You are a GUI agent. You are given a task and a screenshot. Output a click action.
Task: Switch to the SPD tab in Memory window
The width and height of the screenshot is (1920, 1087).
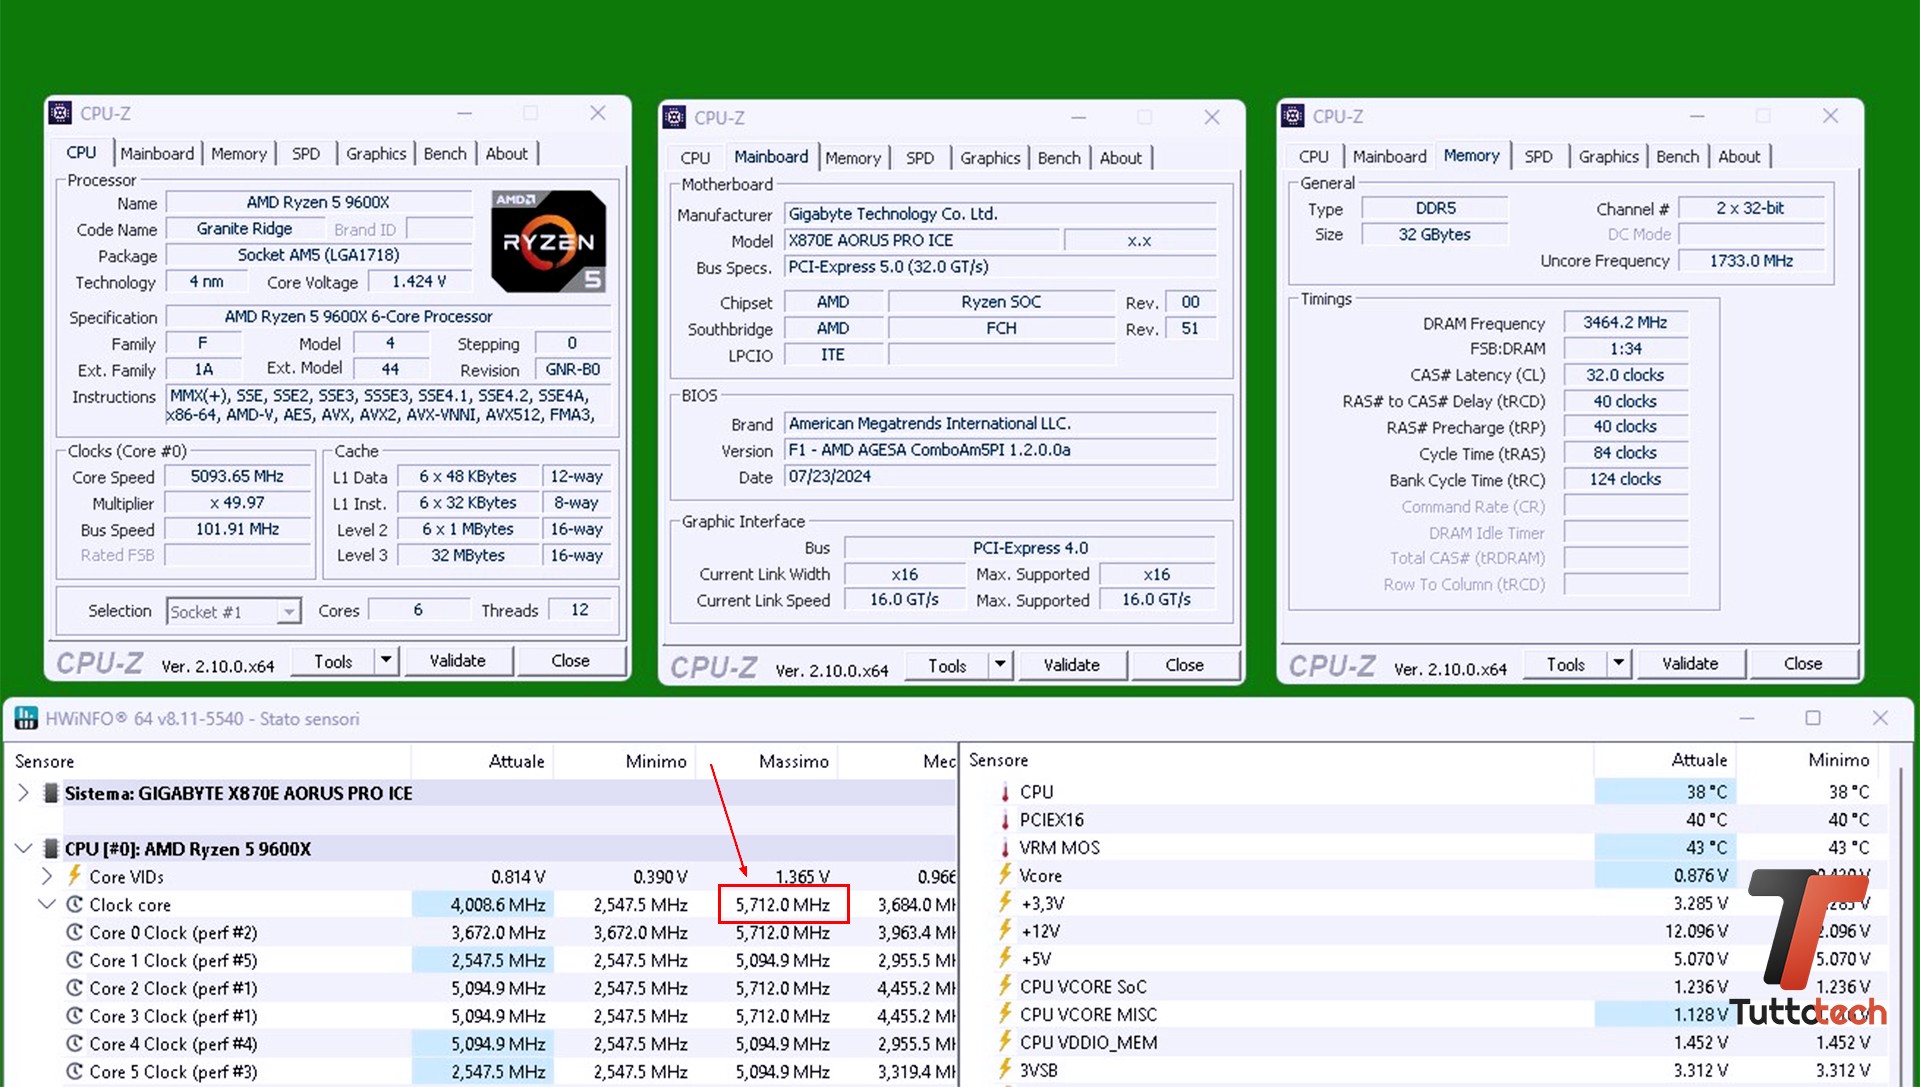pos(1538,156)
